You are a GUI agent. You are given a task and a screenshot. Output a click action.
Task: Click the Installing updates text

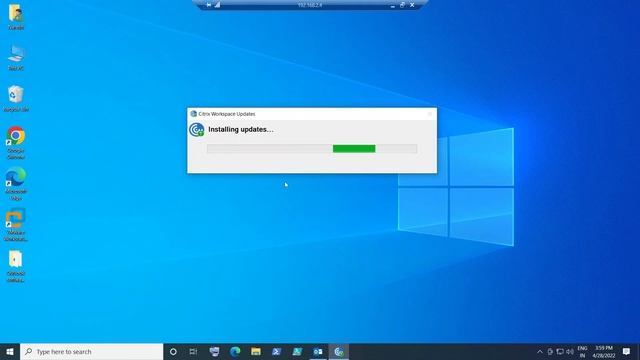(x=241, y=129)
